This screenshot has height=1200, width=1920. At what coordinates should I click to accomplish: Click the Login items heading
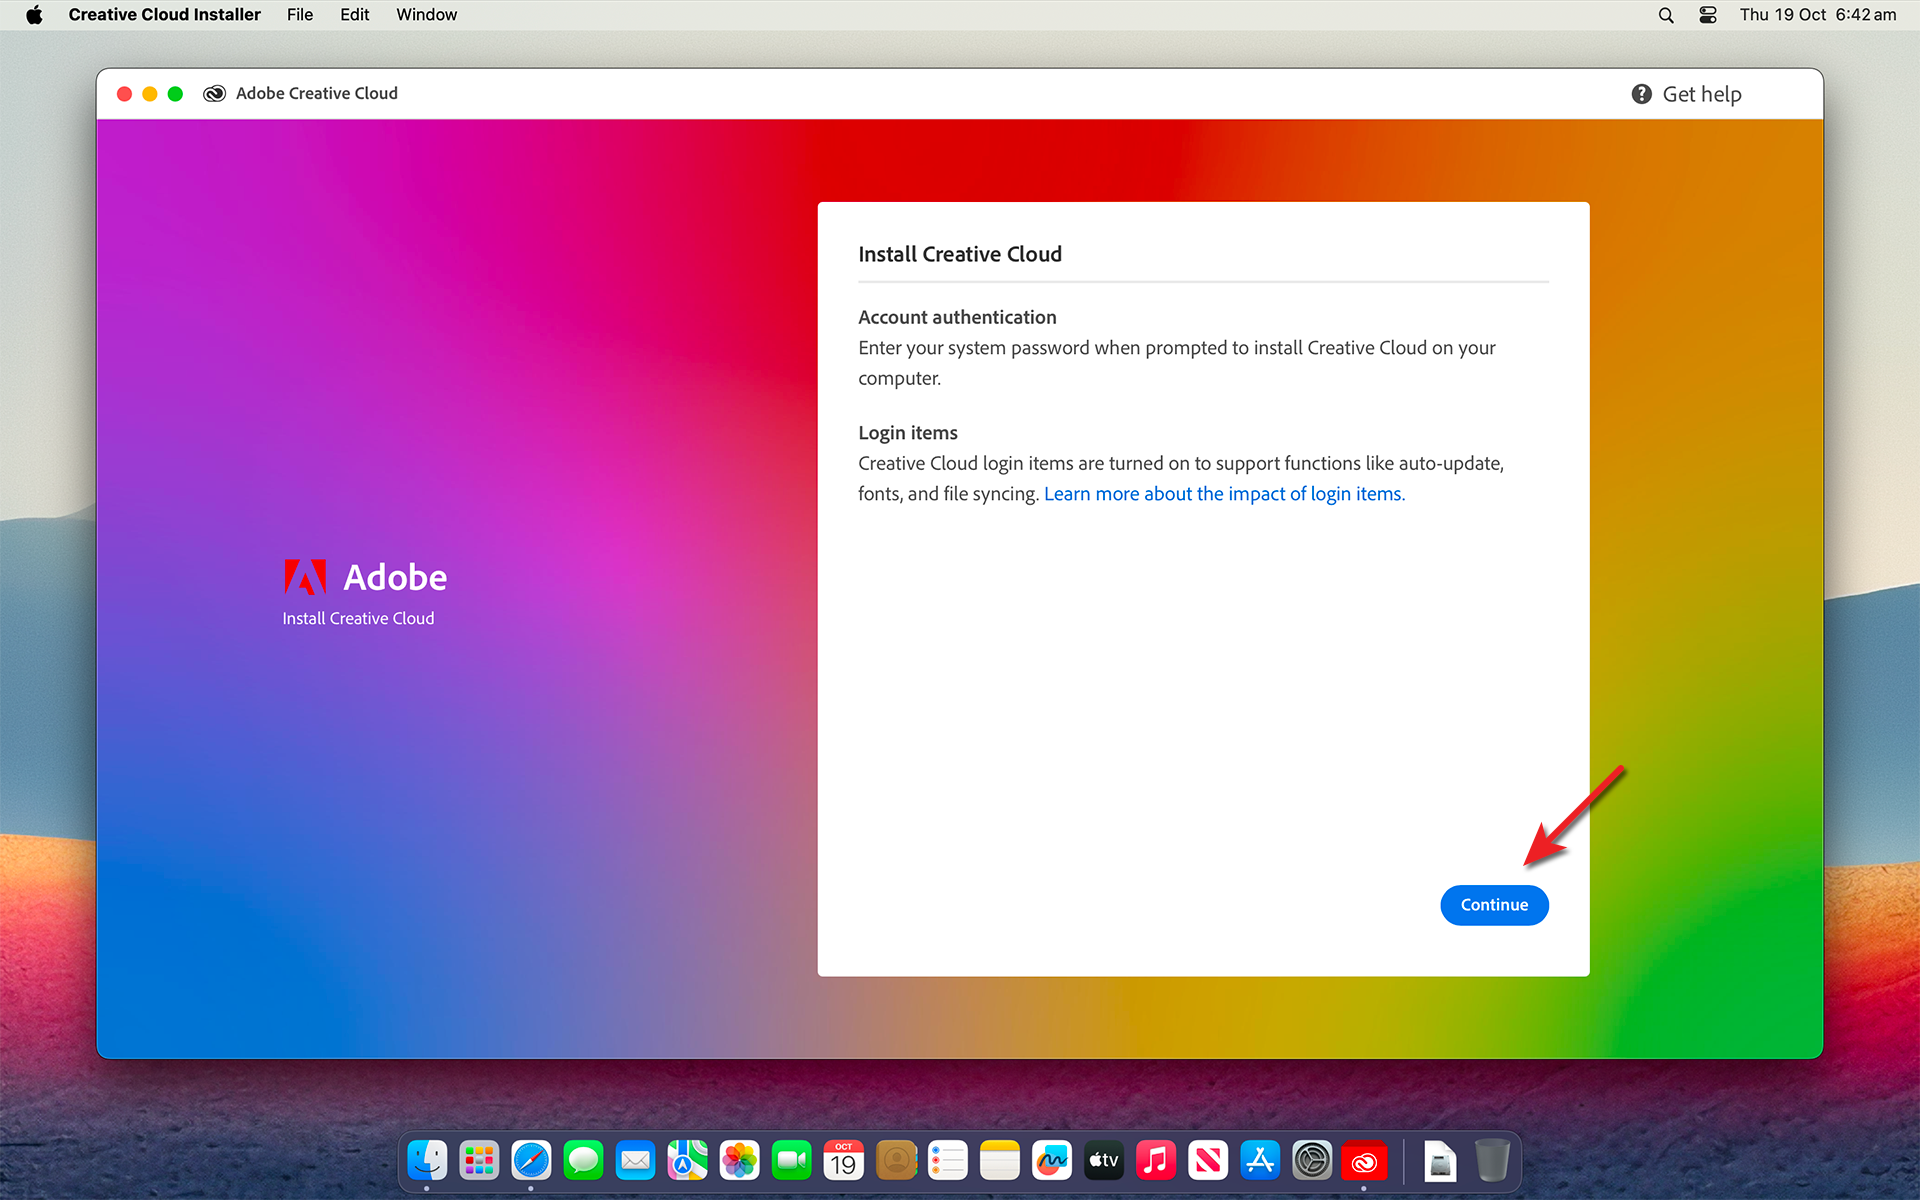point(908,433)
